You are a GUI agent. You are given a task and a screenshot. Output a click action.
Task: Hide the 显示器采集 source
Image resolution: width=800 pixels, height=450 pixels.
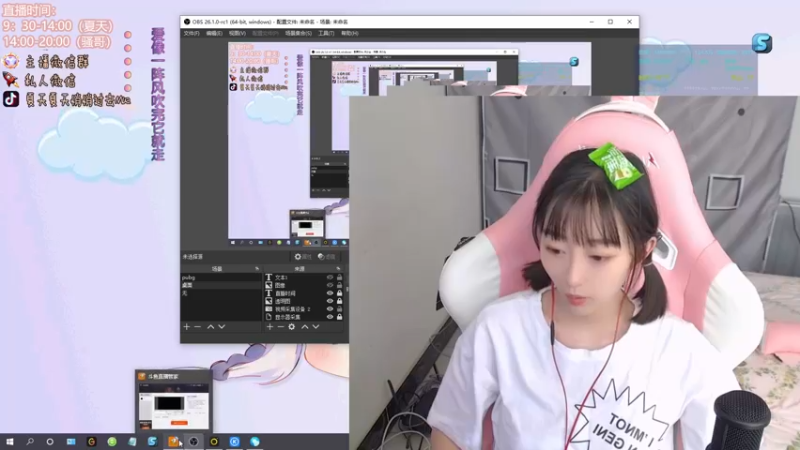coord(330,317)
